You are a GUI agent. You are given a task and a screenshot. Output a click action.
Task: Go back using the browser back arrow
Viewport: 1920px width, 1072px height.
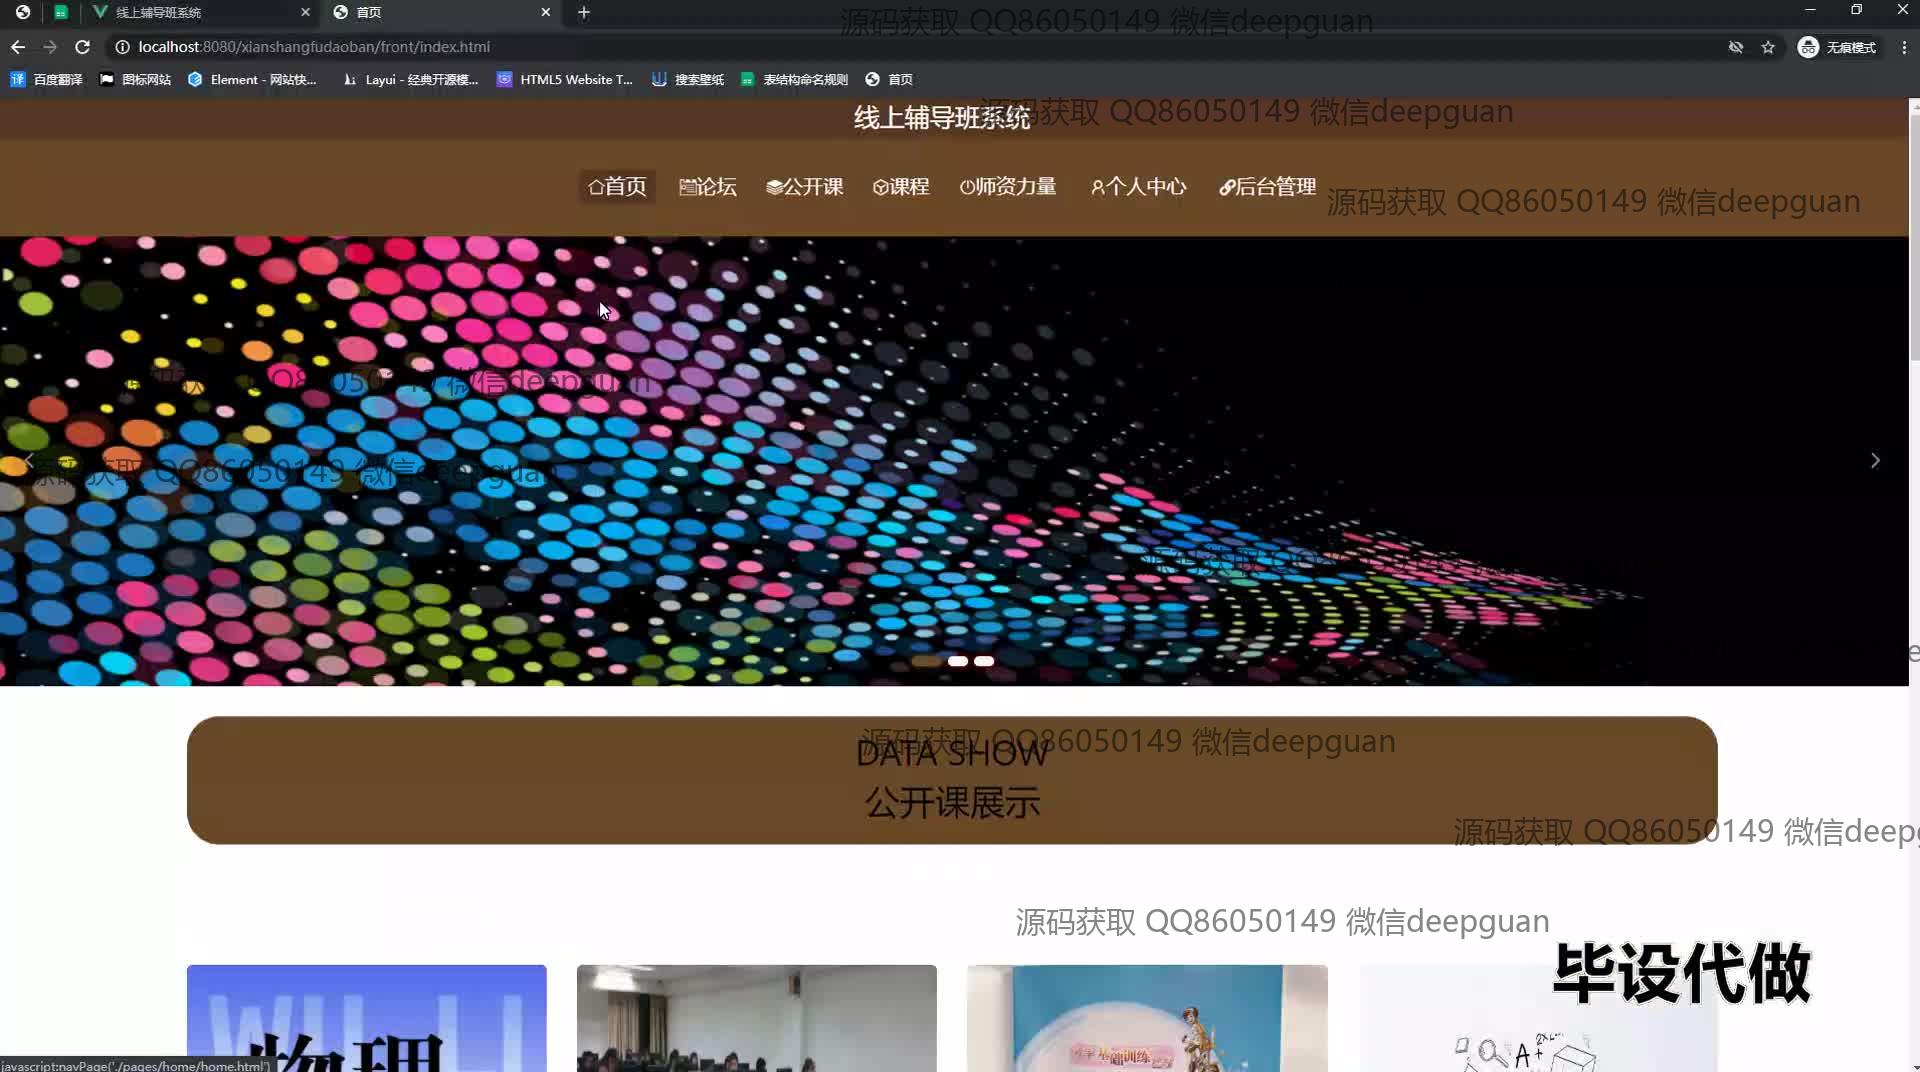[18, 47]
